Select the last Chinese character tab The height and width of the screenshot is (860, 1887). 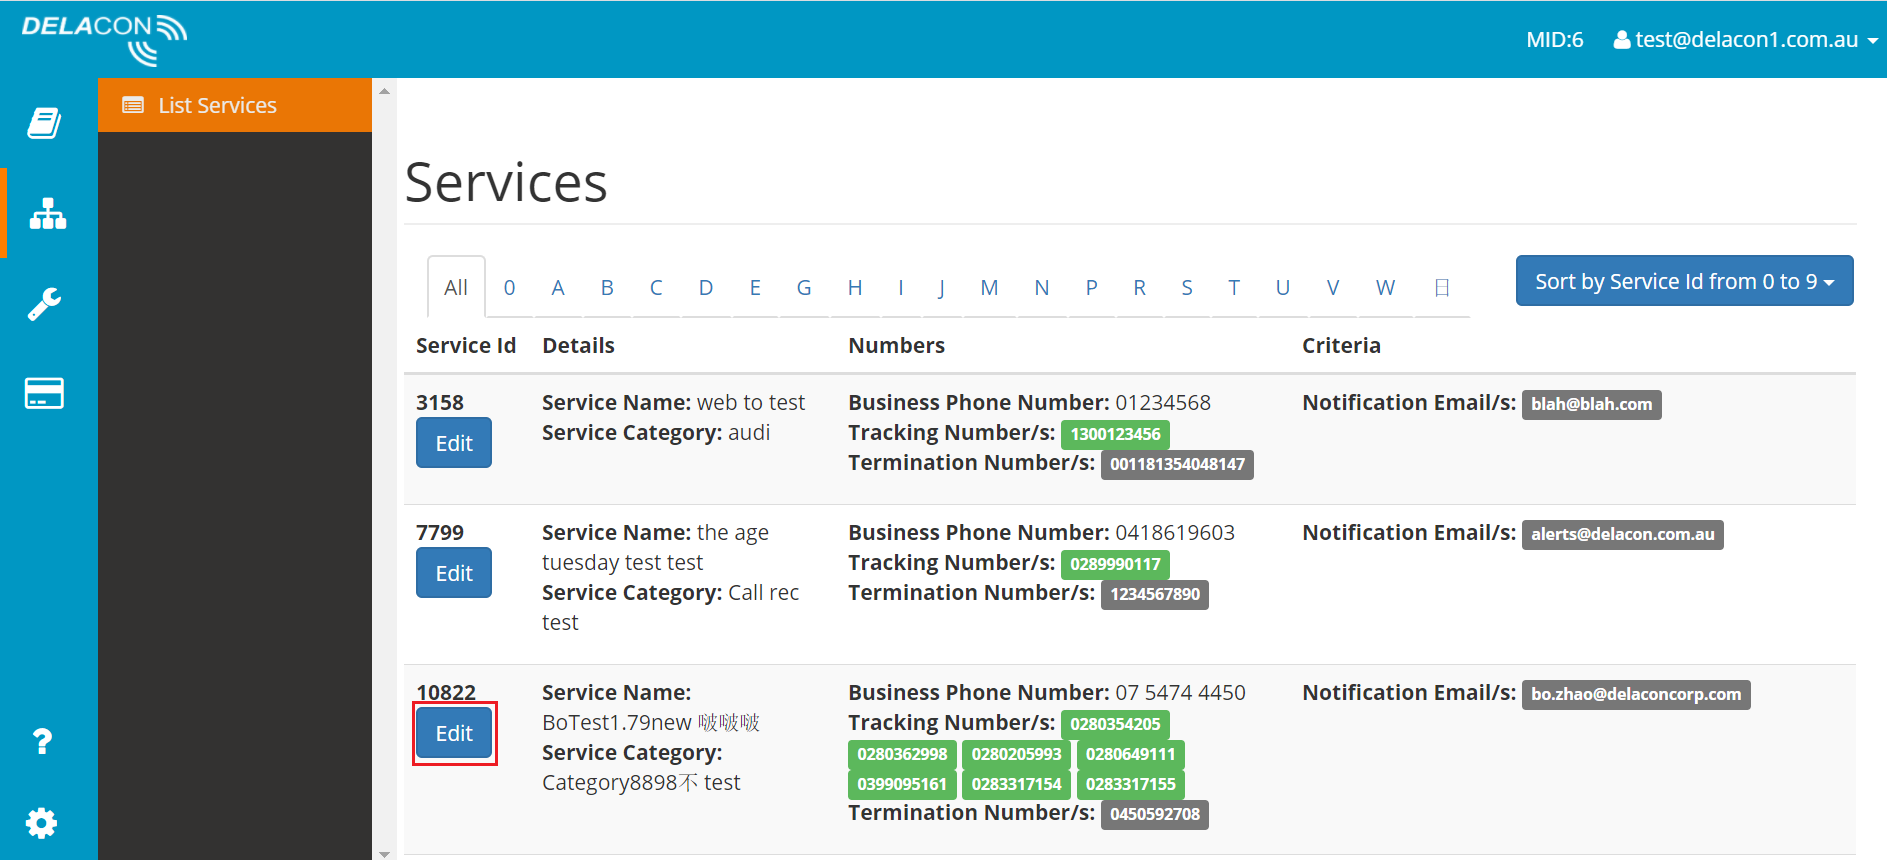[x=1442, y=288]
